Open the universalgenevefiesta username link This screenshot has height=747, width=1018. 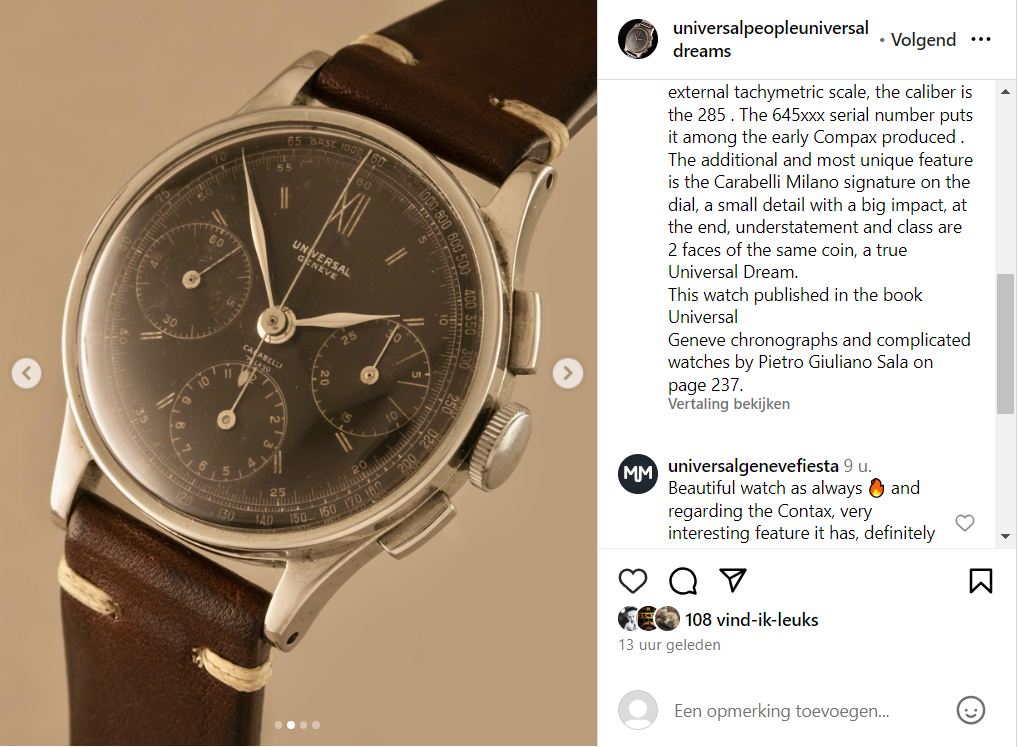pyautogui.click(x=753, y=466)
